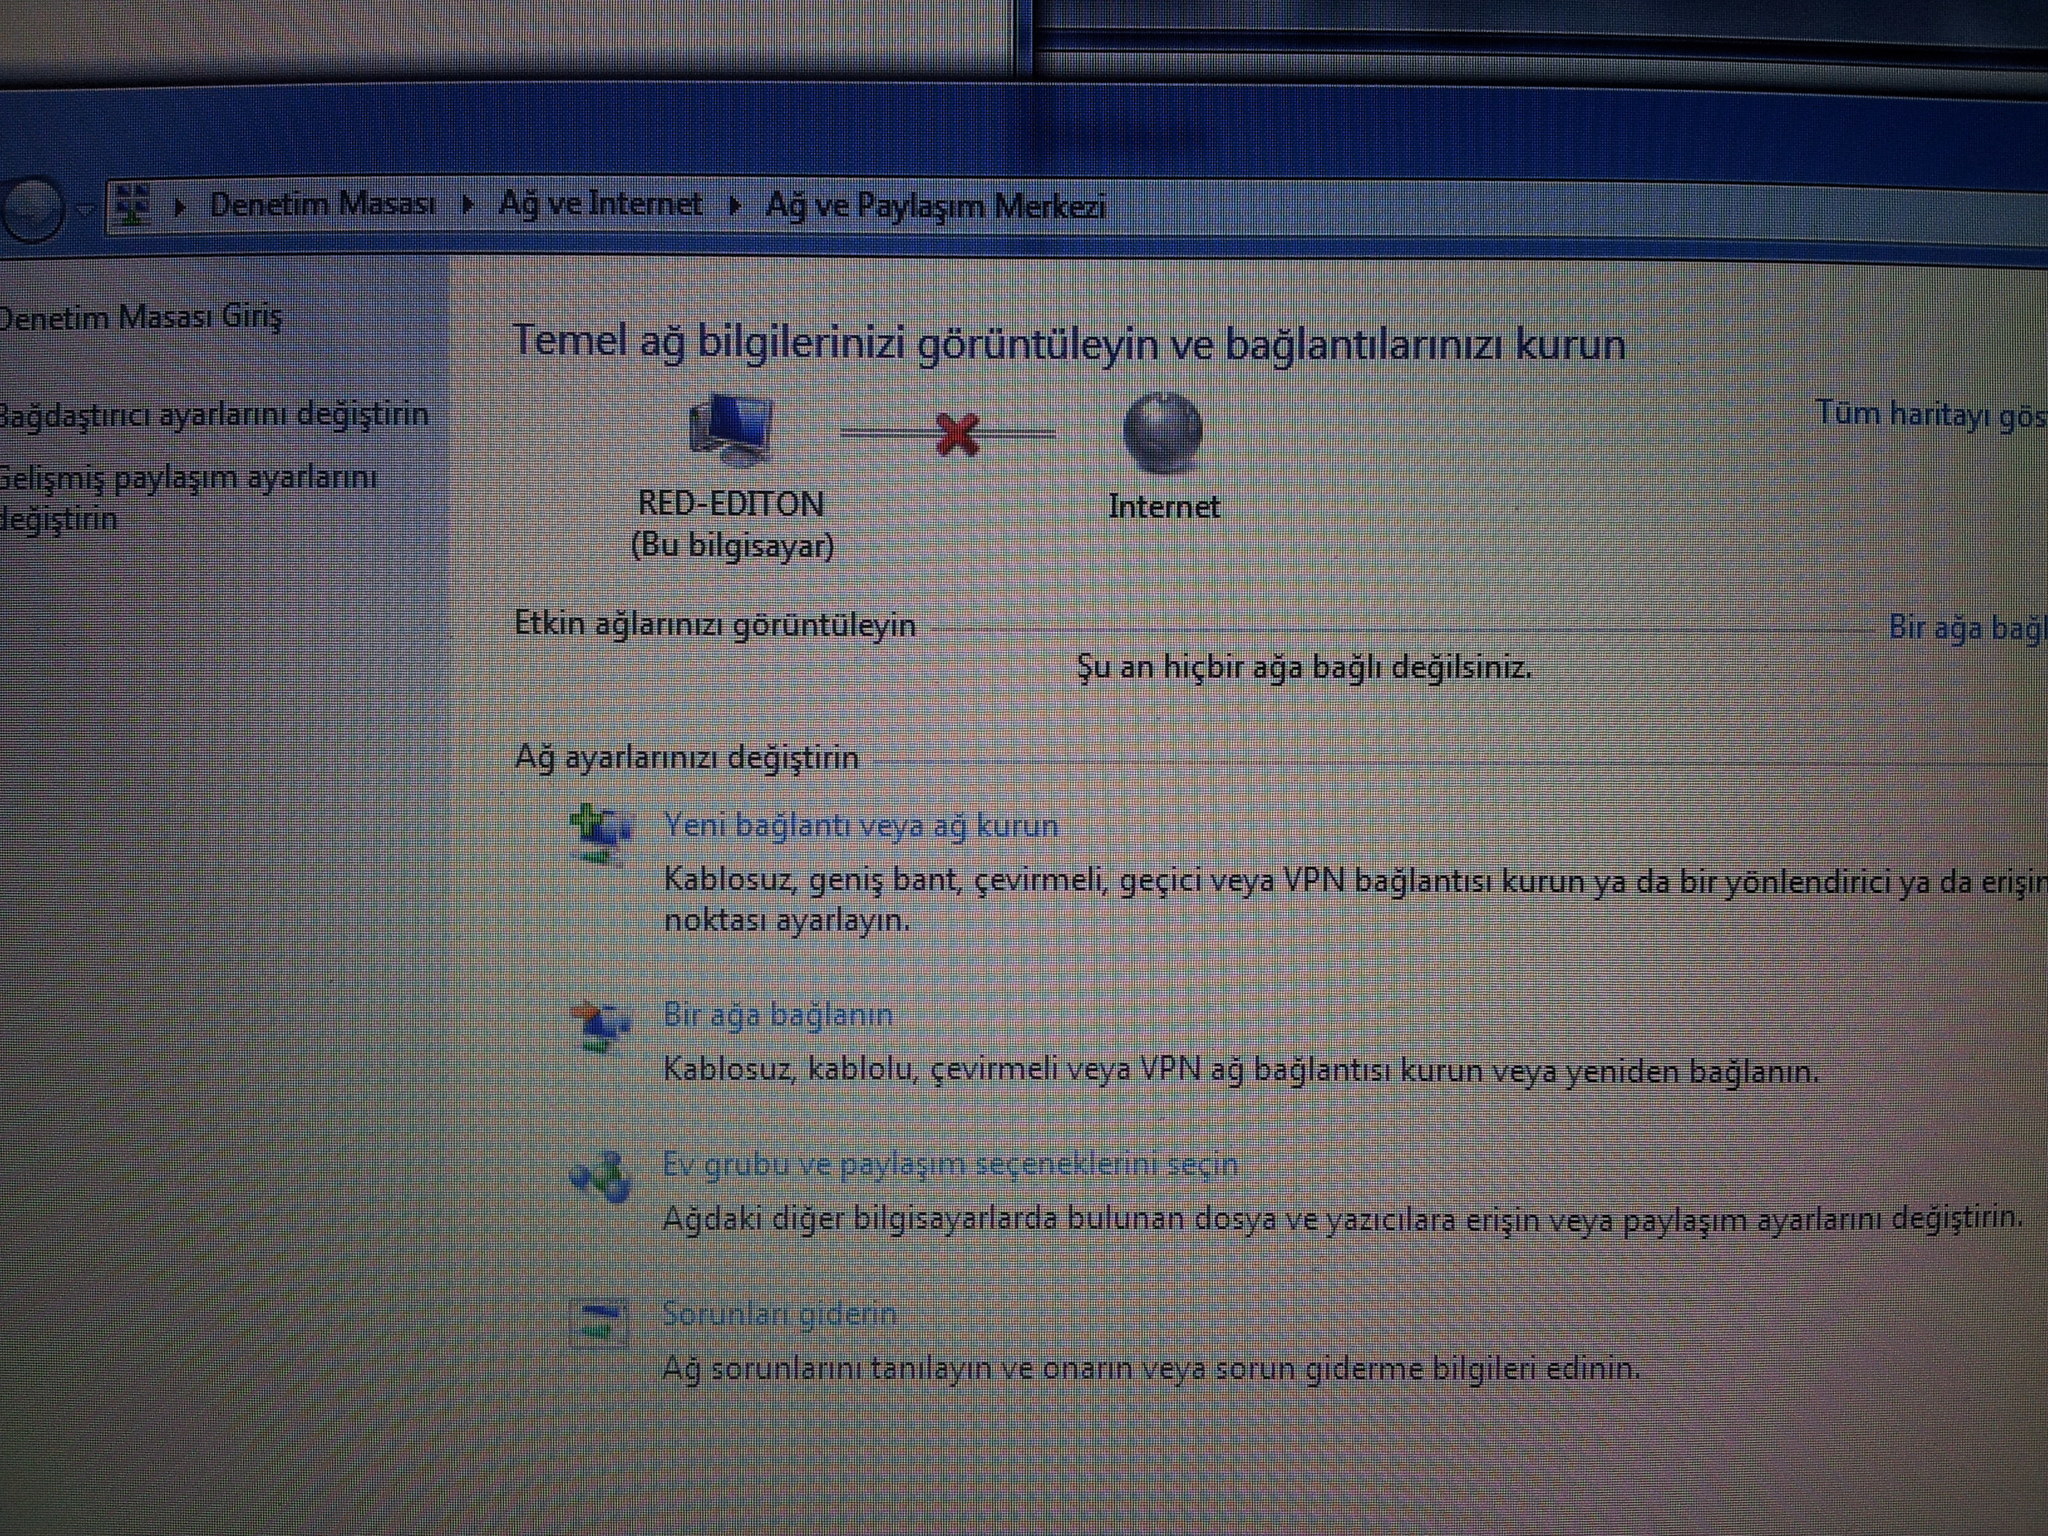Click the Internet globe icon
Screen dimensions: 2048x1536
1162,433
